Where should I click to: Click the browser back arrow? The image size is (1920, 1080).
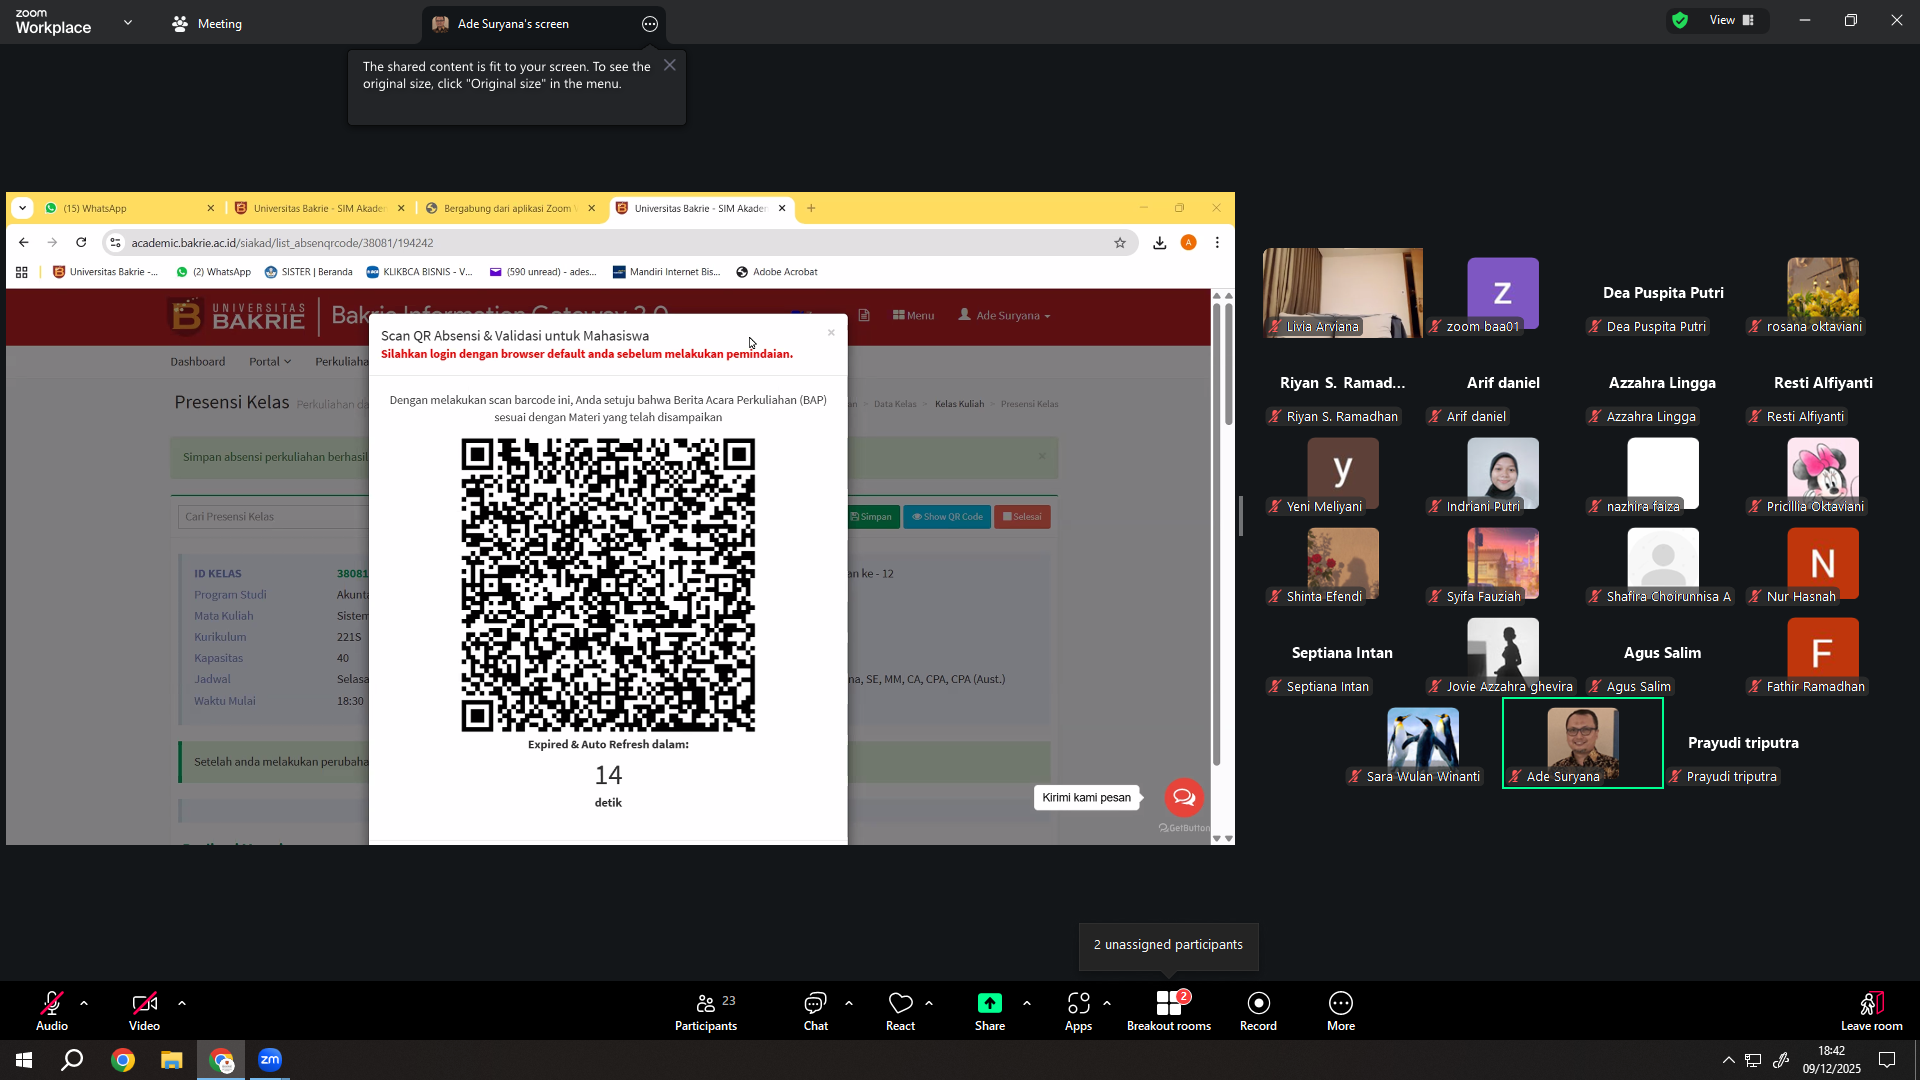point(24,242)
